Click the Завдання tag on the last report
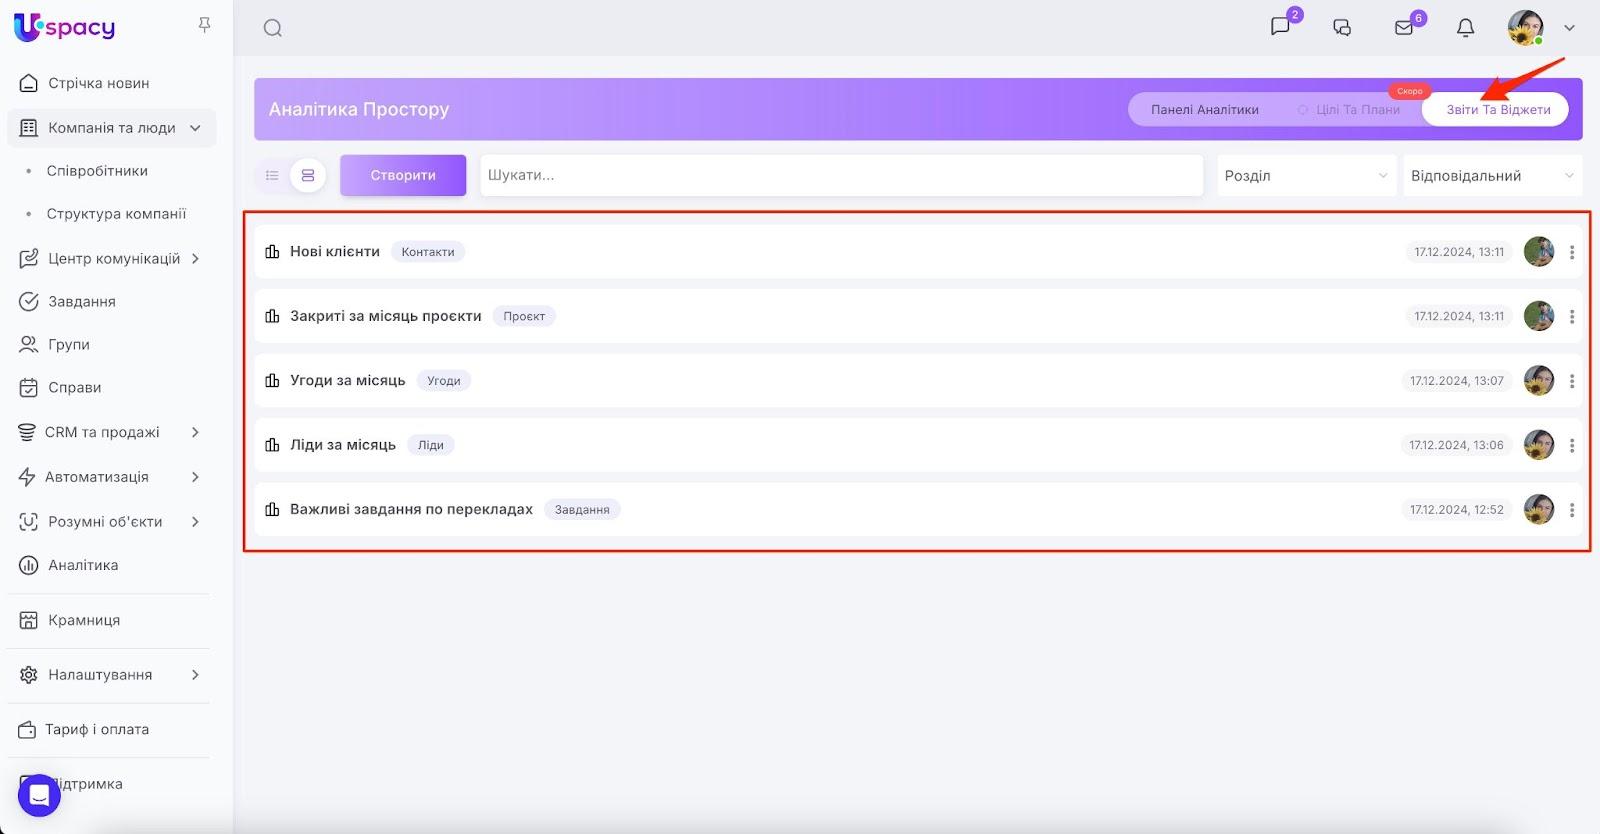 [x=582, y=510]
